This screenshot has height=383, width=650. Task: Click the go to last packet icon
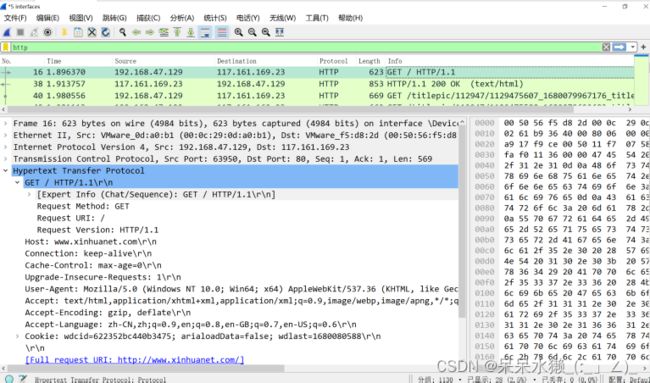pyautogui.click(x=191, y=32)
